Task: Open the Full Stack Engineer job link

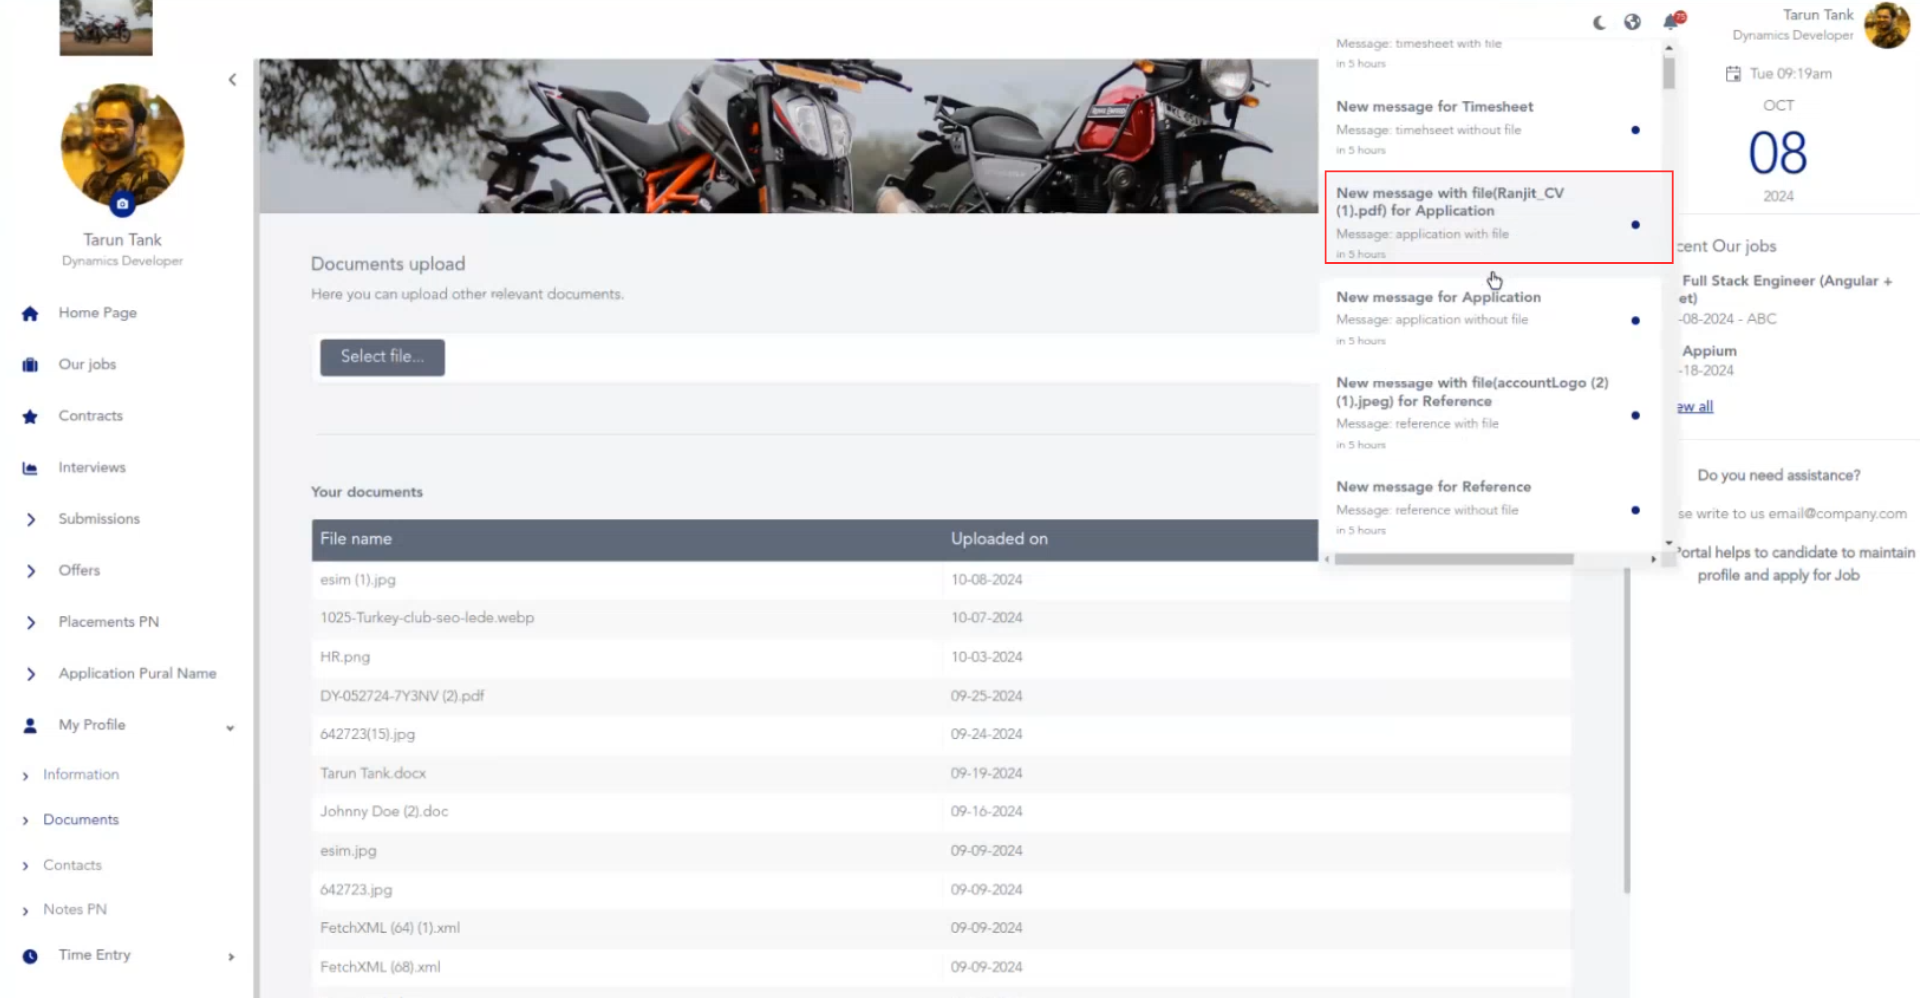Action: pyautogui.click(x=1786, y=290)
